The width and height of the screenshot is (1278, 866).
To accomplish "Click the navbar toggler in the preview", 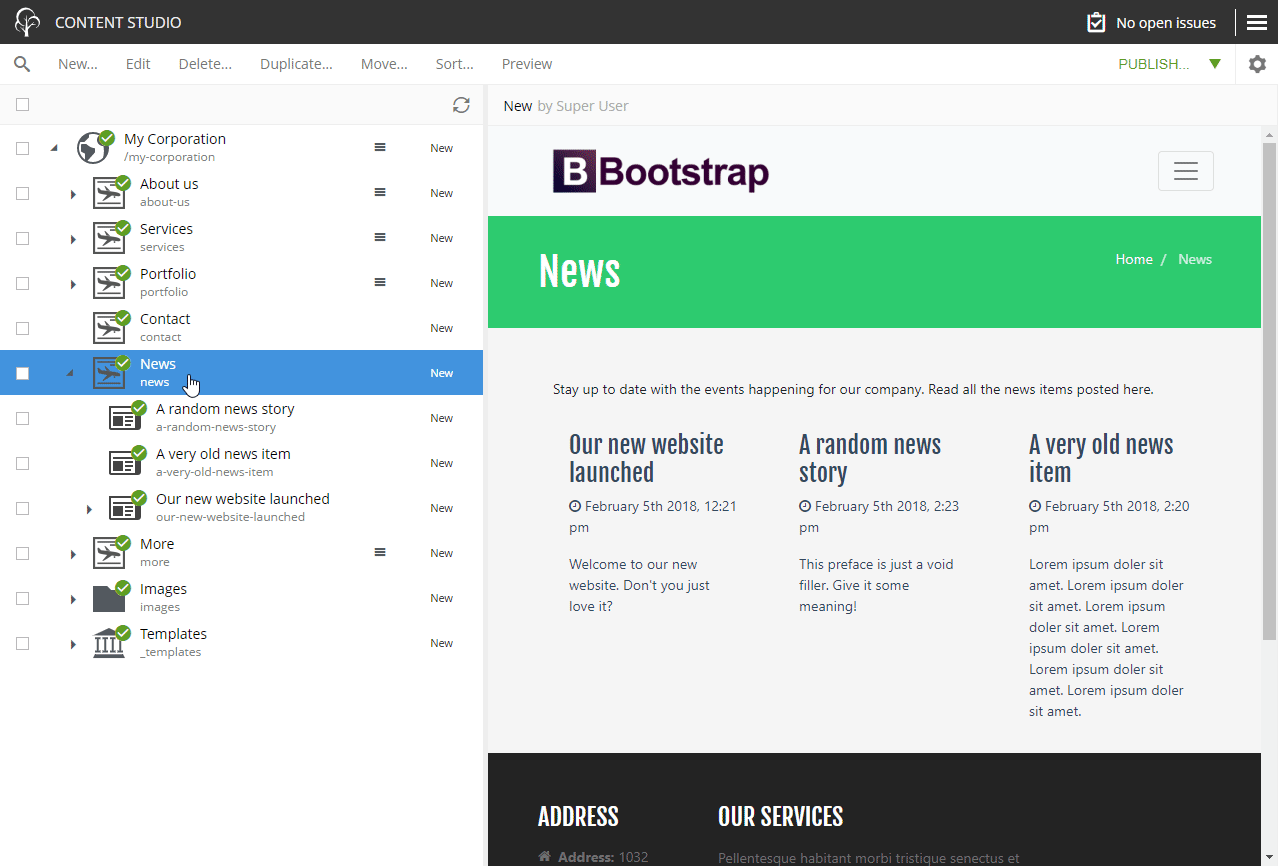I will click(x=1185, y=170).
